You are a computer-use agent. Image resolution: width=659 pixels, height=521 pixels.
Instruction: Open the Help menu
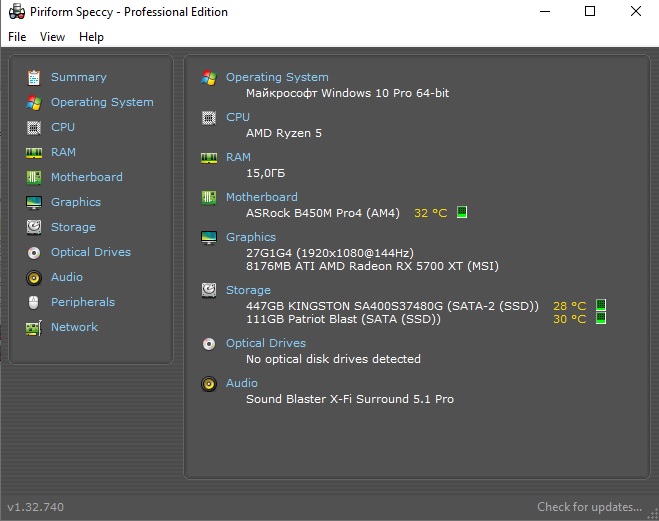tap(91, 37)
